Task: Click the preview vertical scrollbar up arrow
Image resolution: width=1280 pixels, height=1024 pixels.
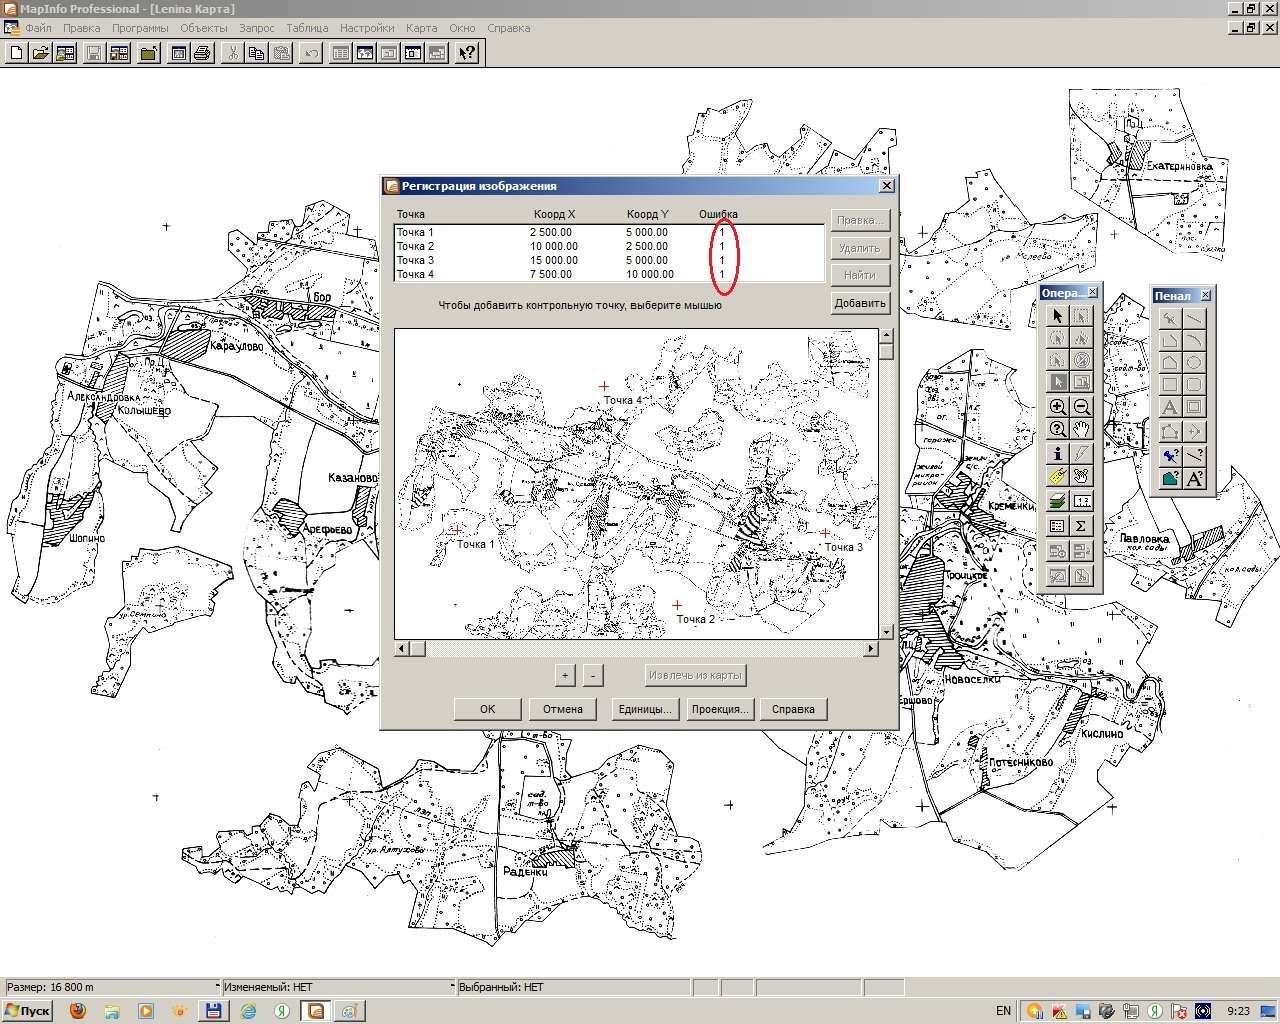Action: pos(887,336)
